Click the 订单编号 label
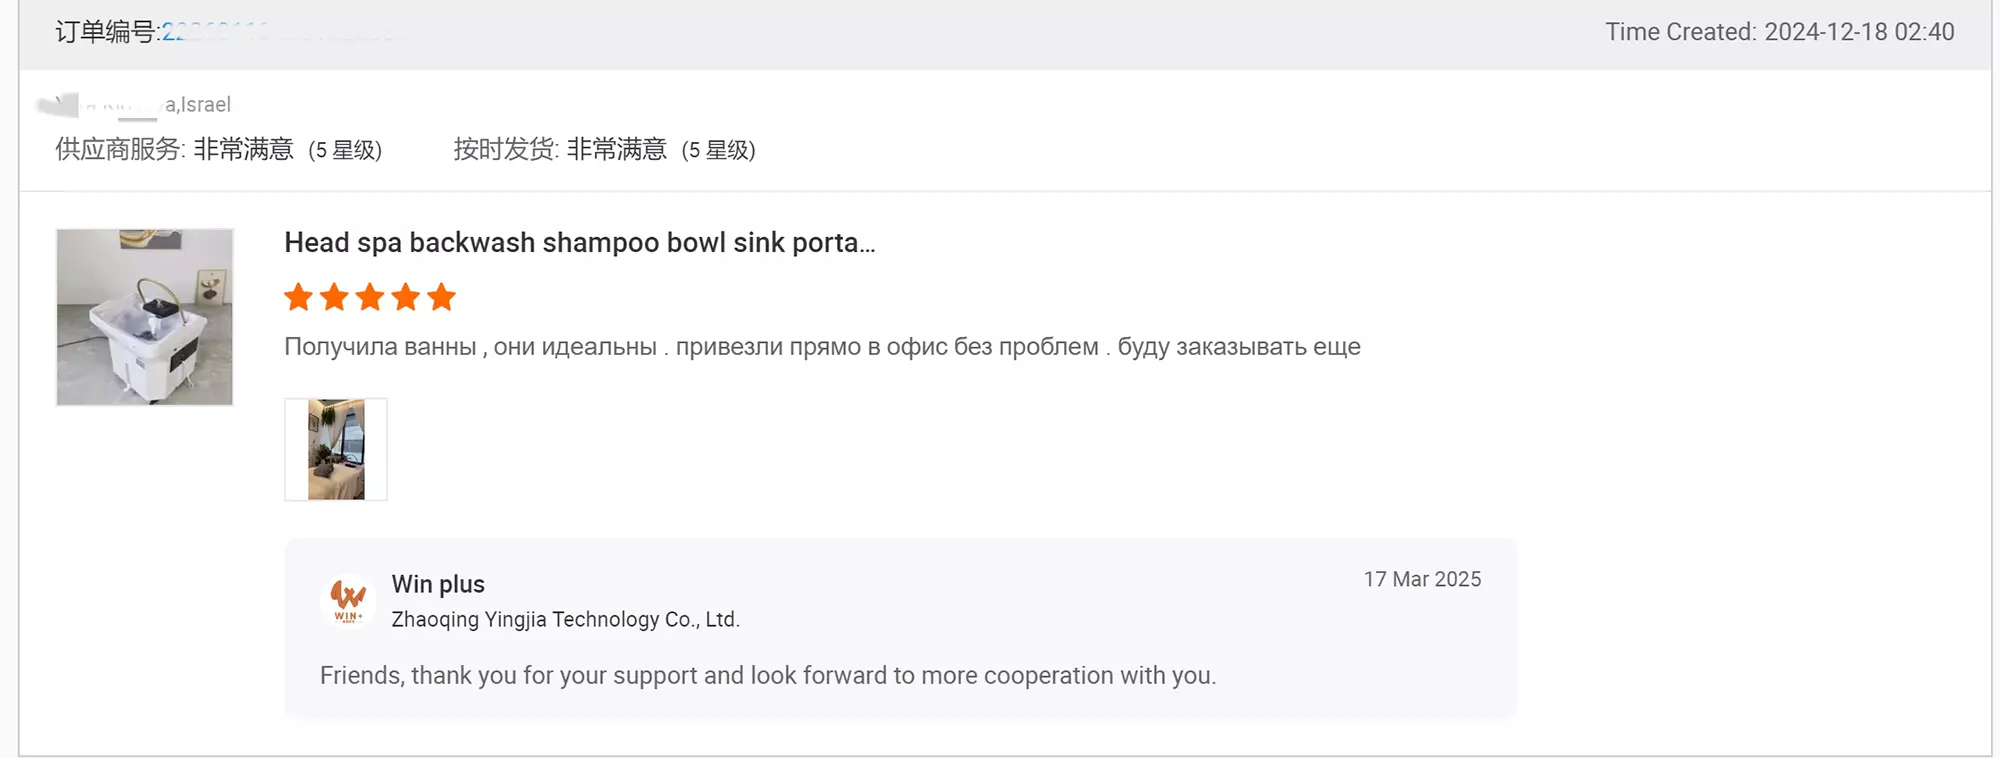 point(107,33)
